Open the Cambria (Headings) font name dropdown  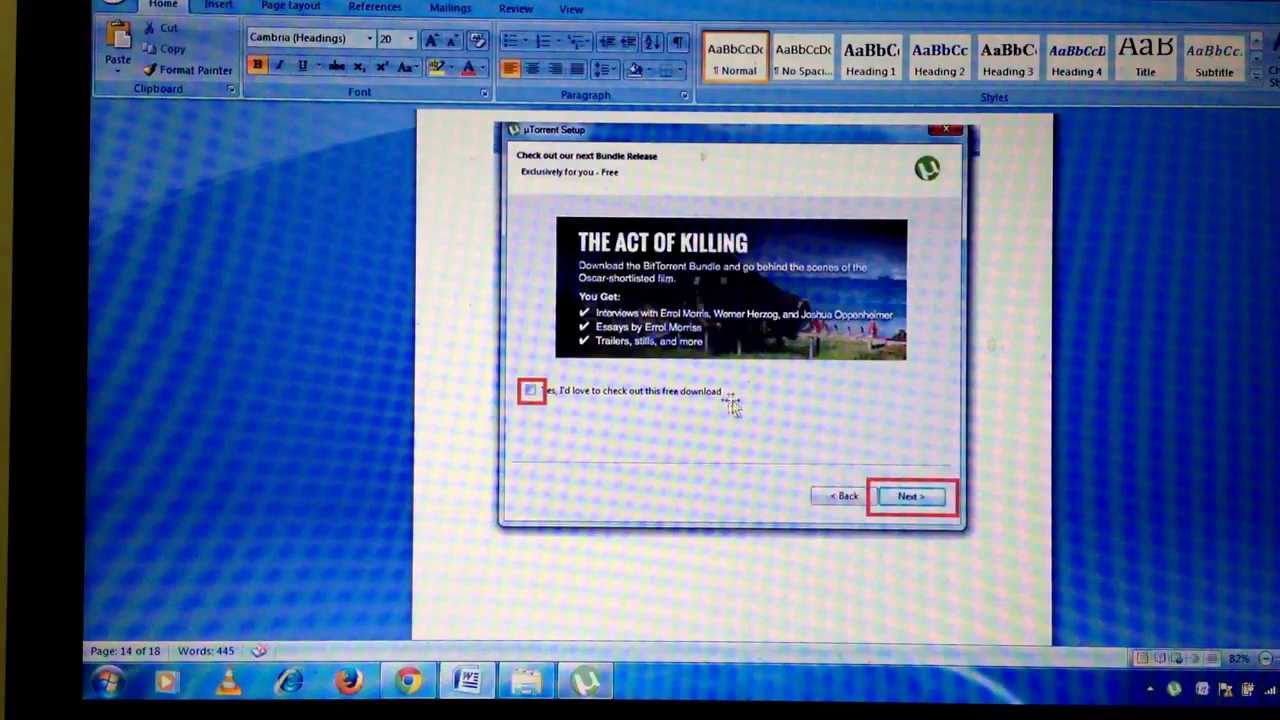(369, 39)
